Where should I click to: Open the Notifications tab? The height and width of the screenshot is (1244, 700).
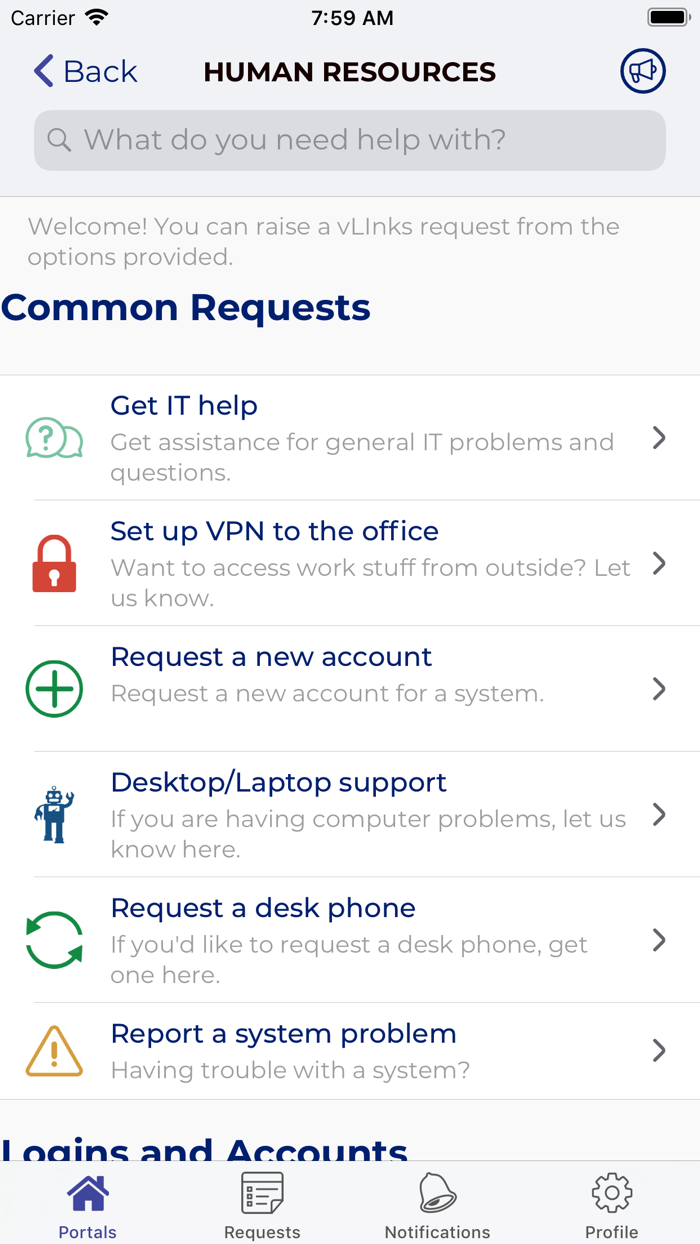[x=437, y=1202]
